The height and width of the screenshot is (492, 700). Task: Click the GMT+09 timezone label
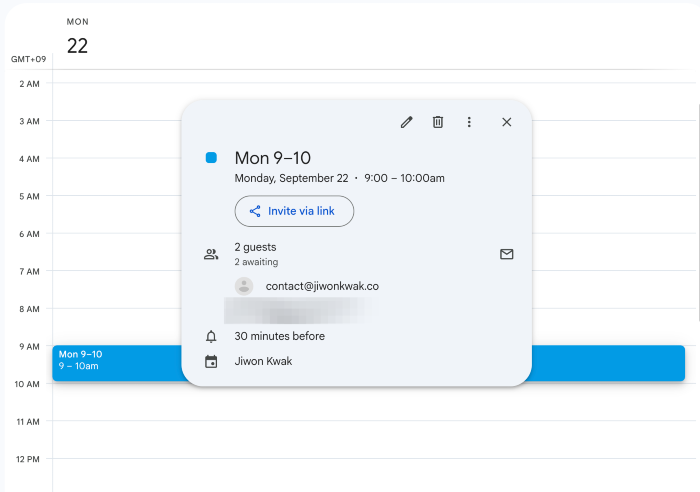(x=28, y=59)
